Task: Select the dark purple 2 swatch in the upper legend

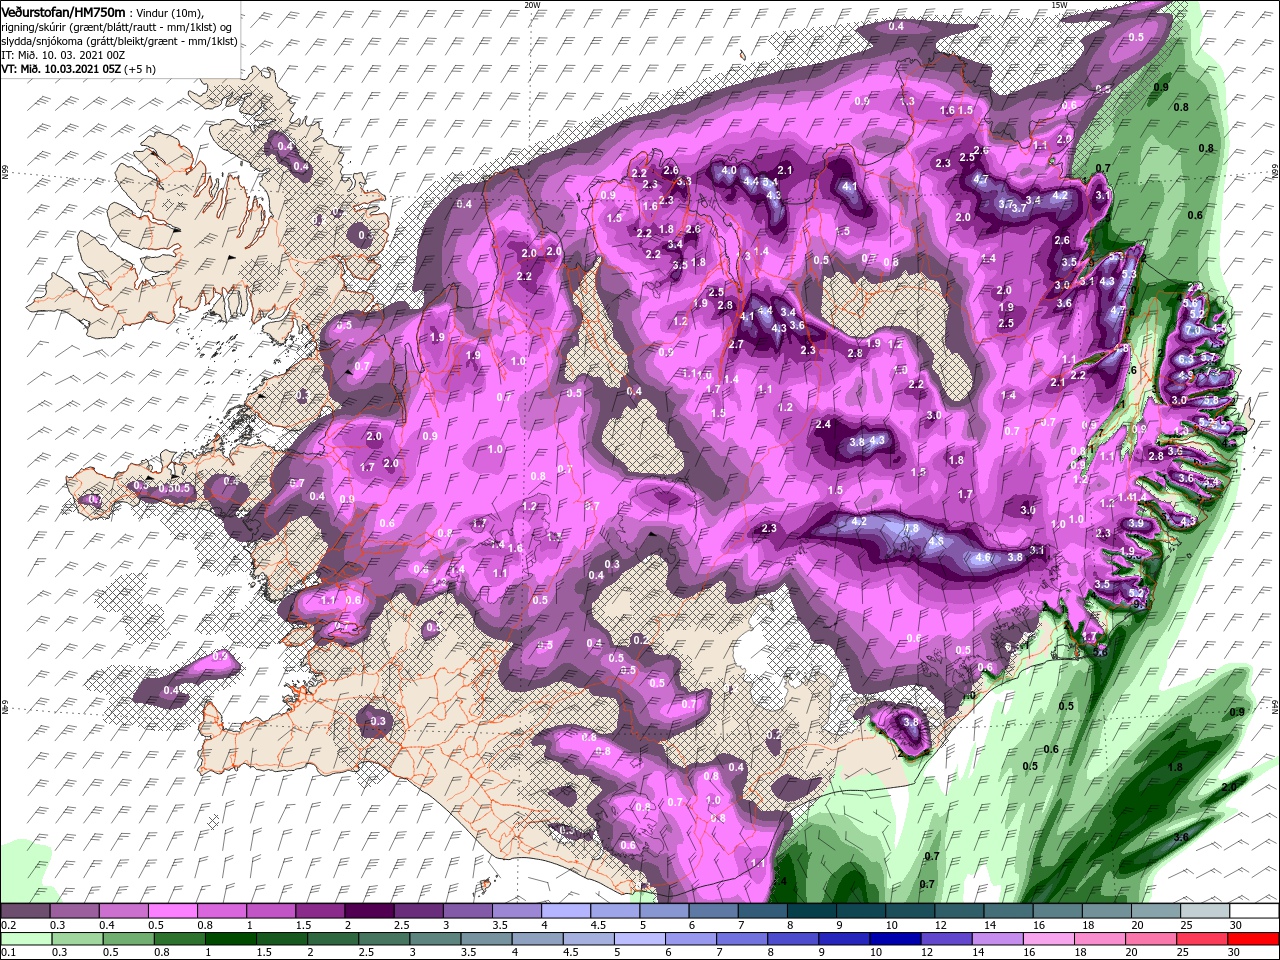Action: click(x=369, y=912)
